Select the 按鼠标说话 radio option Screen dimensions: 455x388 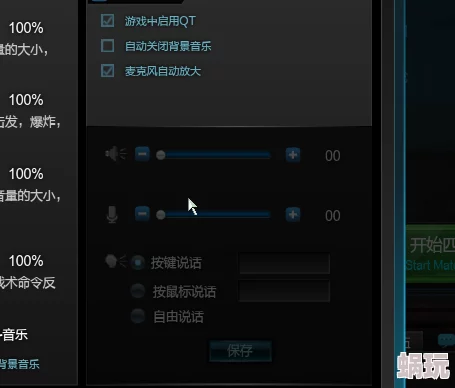click(138, 291)
